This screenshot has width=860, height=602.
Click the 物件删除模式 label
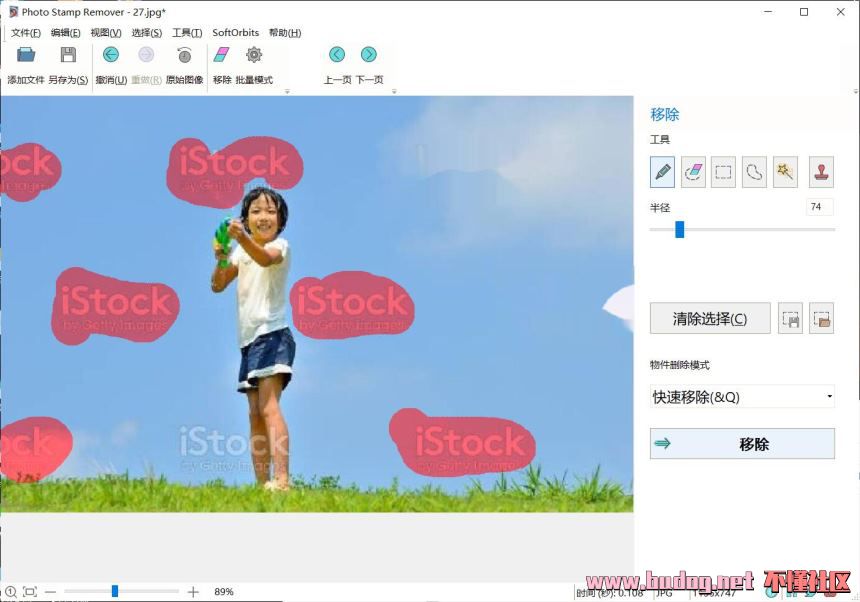tap(680, 365)
